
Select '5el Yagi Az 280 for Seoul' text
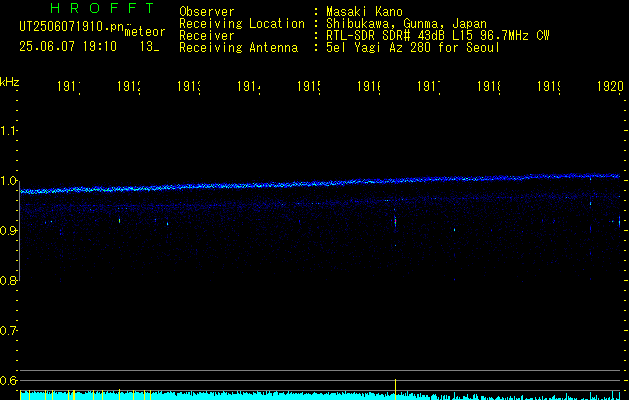[x=413, y=48]
